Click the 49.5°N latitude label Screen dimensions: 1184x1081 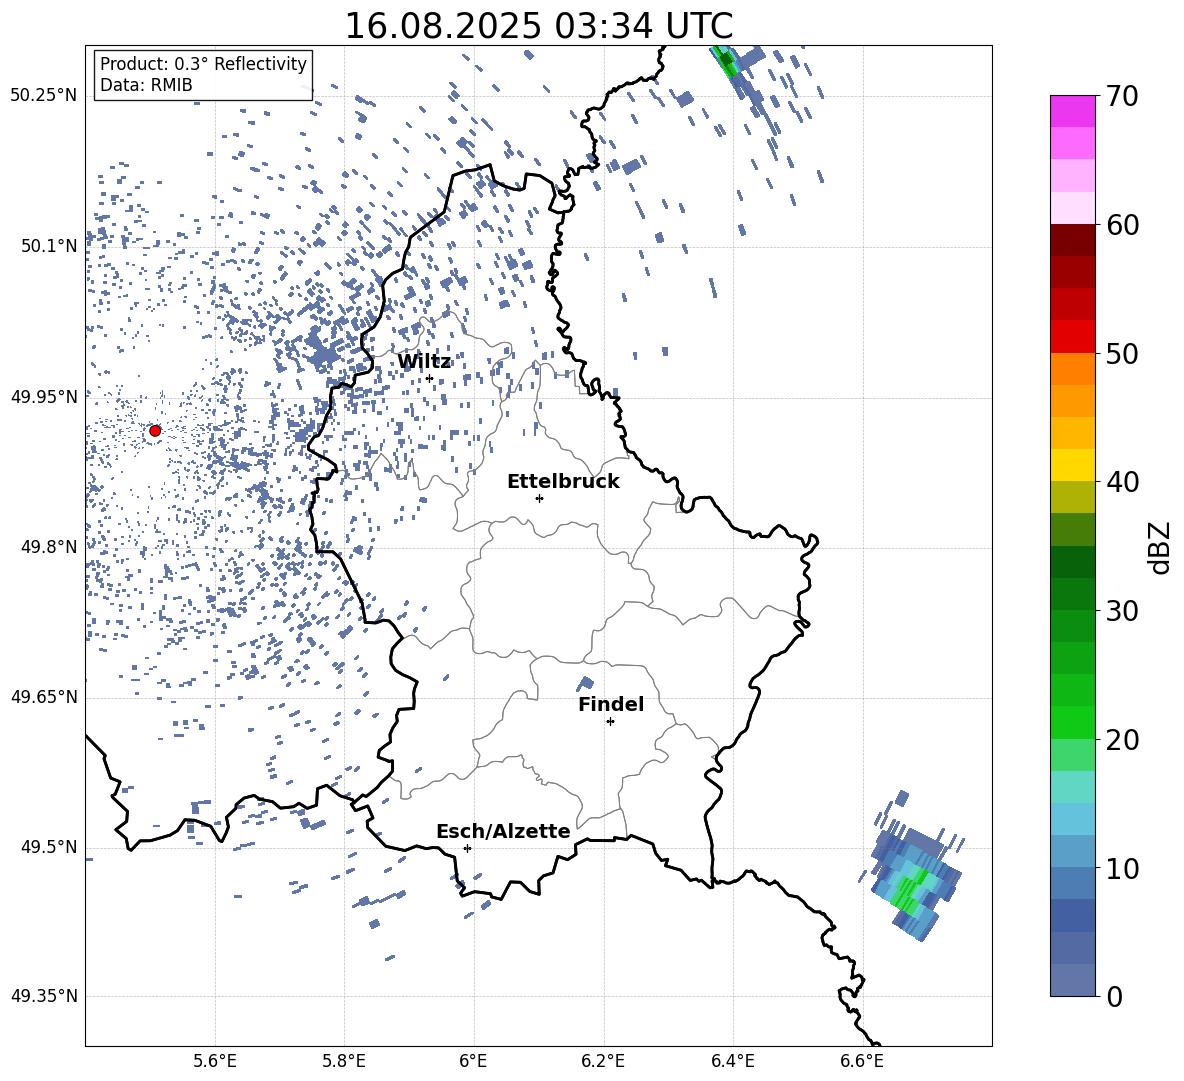point(49,847)
